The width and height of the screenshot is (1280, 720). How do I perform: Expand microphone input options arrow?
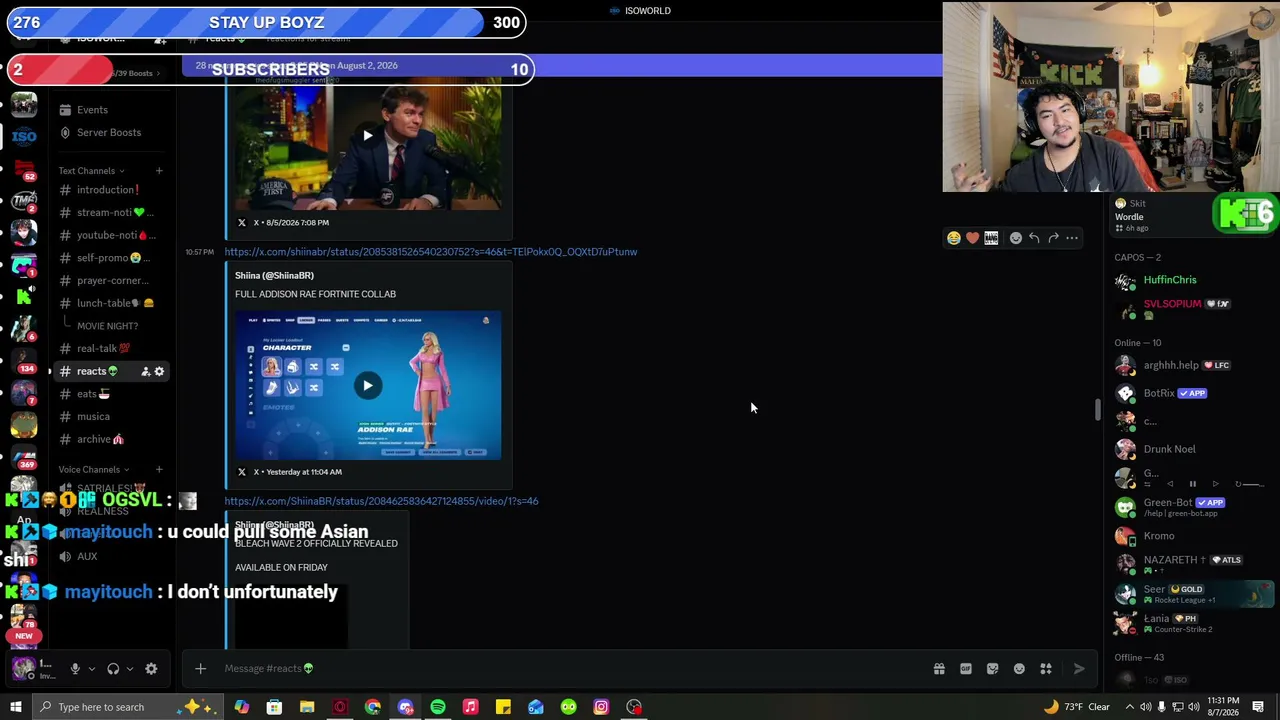(x=91, y=669)
